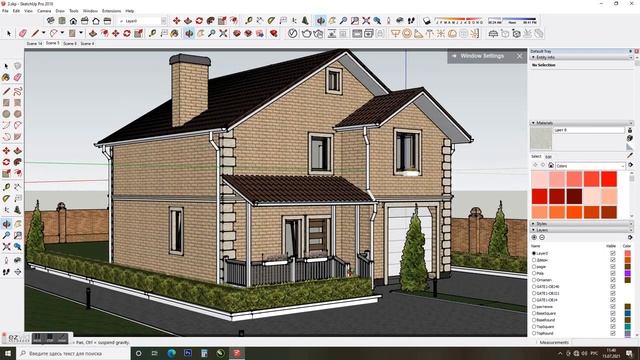Screen dimensions: 640x360
Task: Select the material sample eyedropper
Action: (x=630, y=156)
